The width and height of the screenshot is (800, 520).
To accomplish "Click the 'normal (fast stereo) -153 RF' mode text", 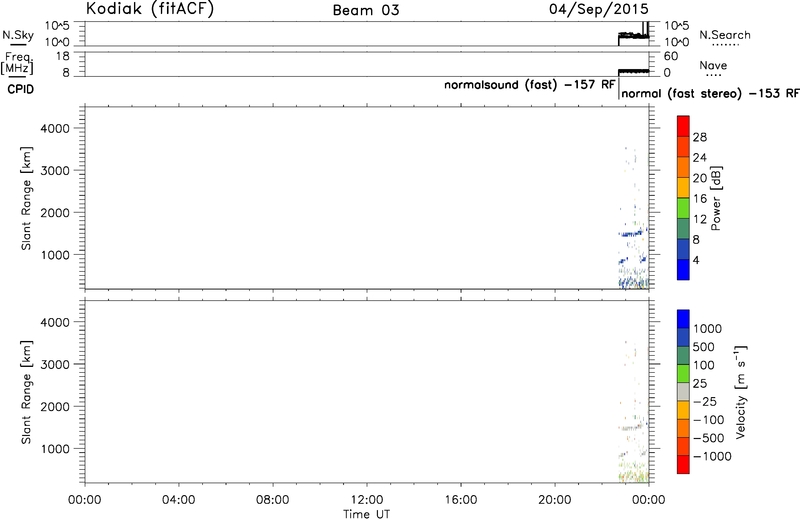I will (x=710, y=93).
